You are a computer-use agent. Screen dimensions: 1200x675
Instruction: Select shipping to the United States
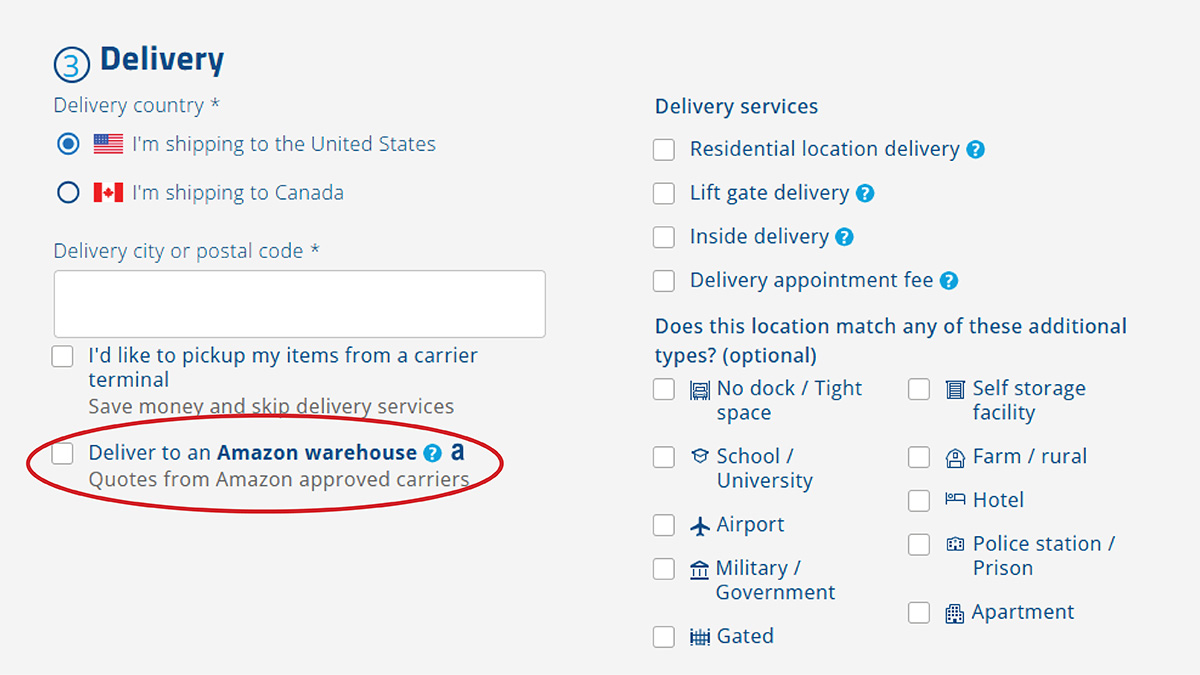tap(67, 143)
